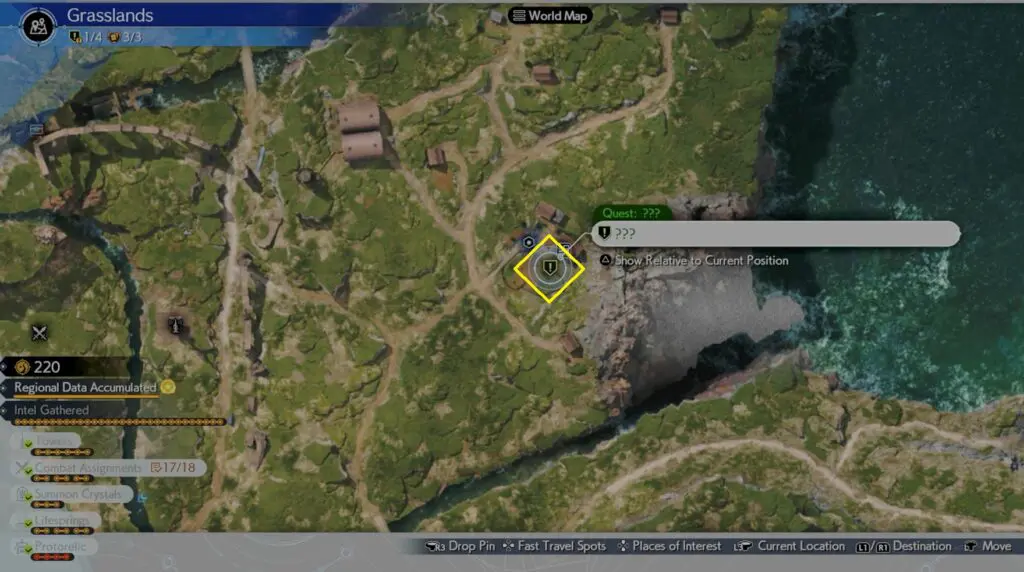This screenshot has height=572, width=1024.
Task: Click the small blue hexagon marker near quest
Action: [528, 242]
